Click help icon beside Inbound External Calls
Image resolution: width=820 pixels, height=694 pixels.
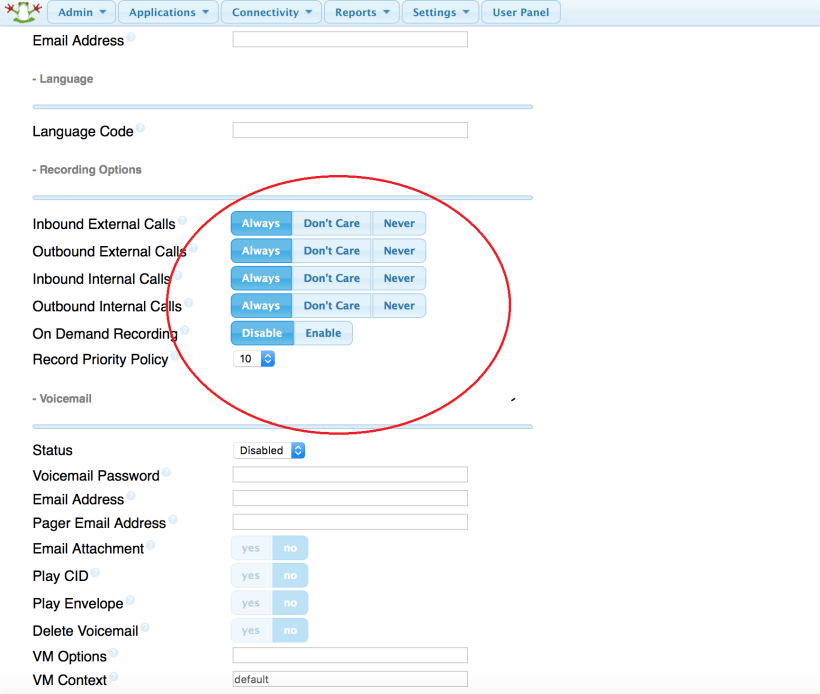click(x=182, y=220)
